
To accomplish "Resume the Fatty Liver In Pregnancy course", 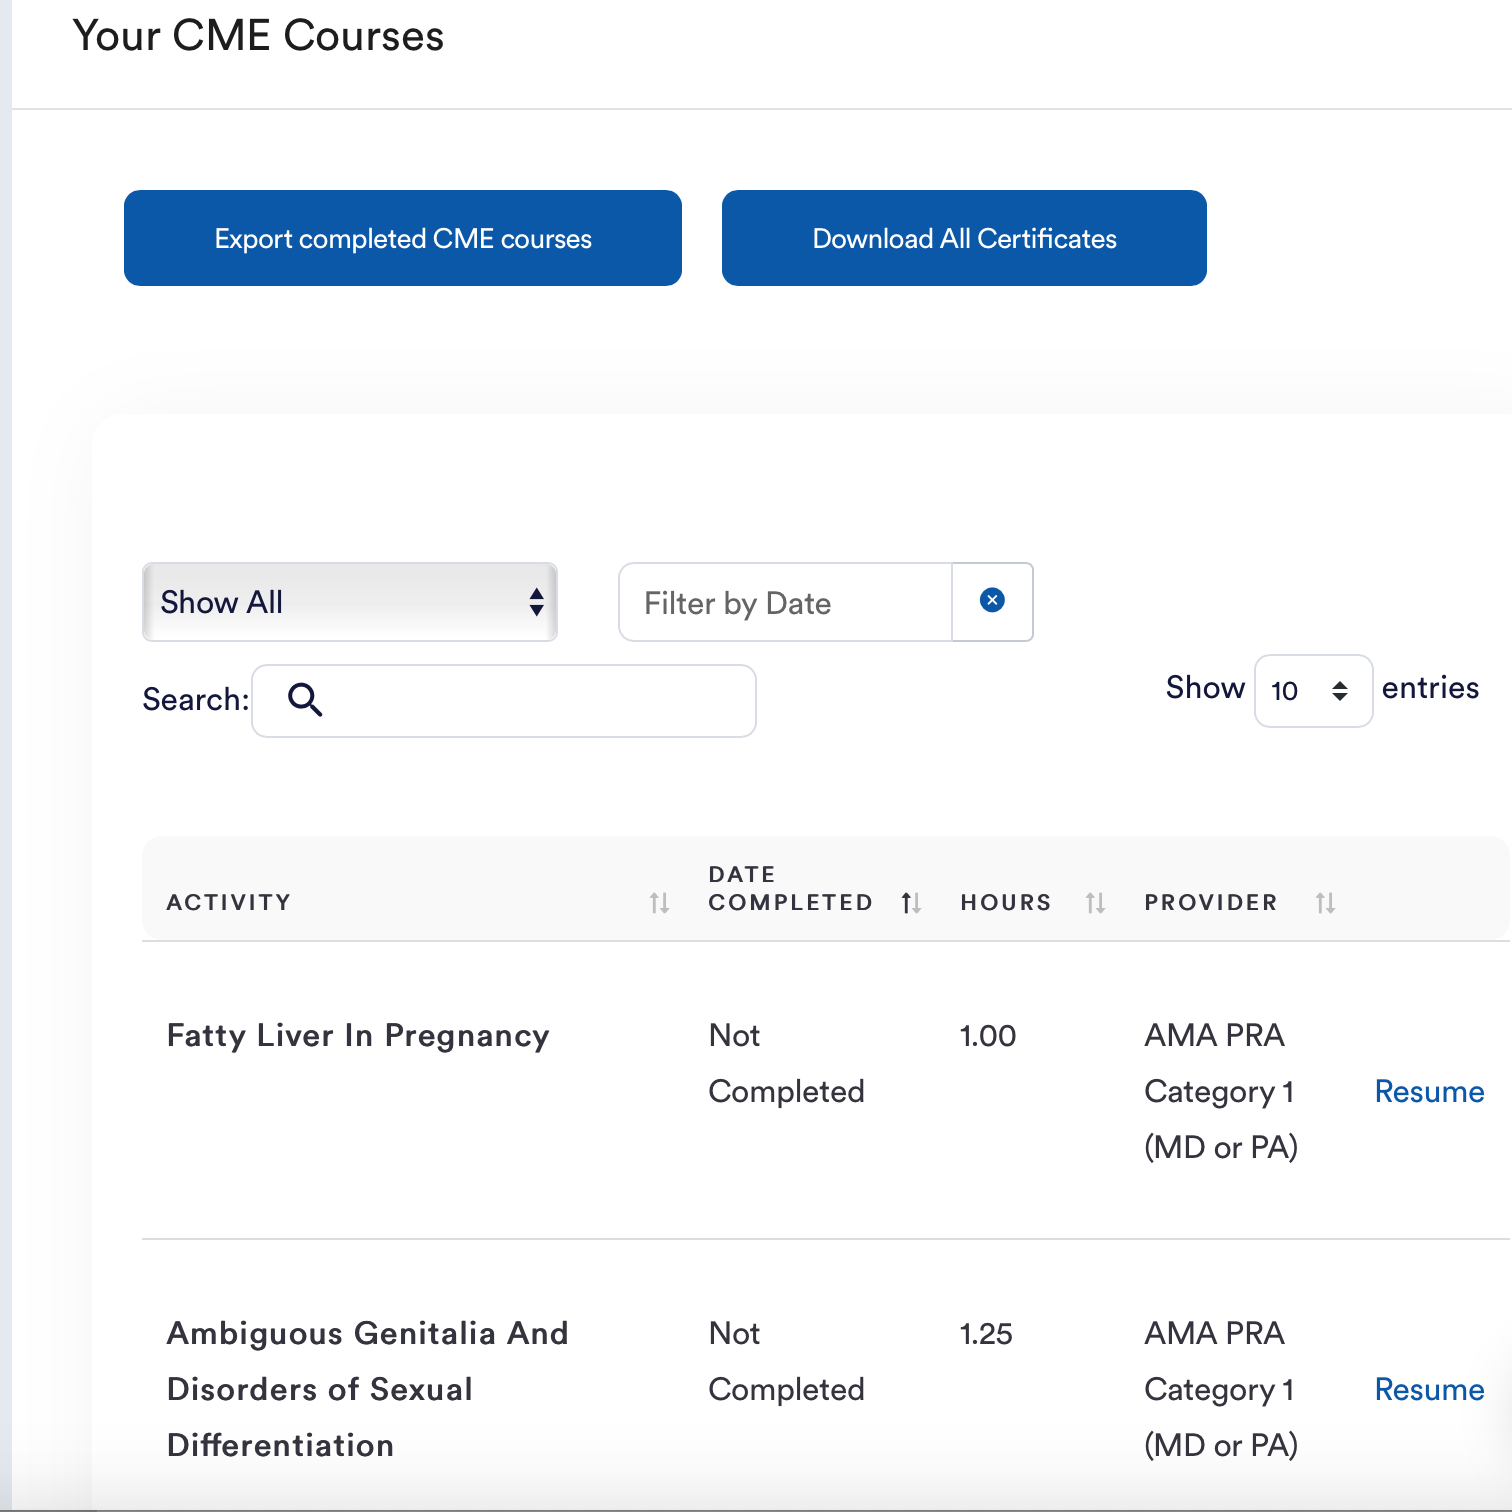I will pyautogui.click(x=1429, y=1091).
